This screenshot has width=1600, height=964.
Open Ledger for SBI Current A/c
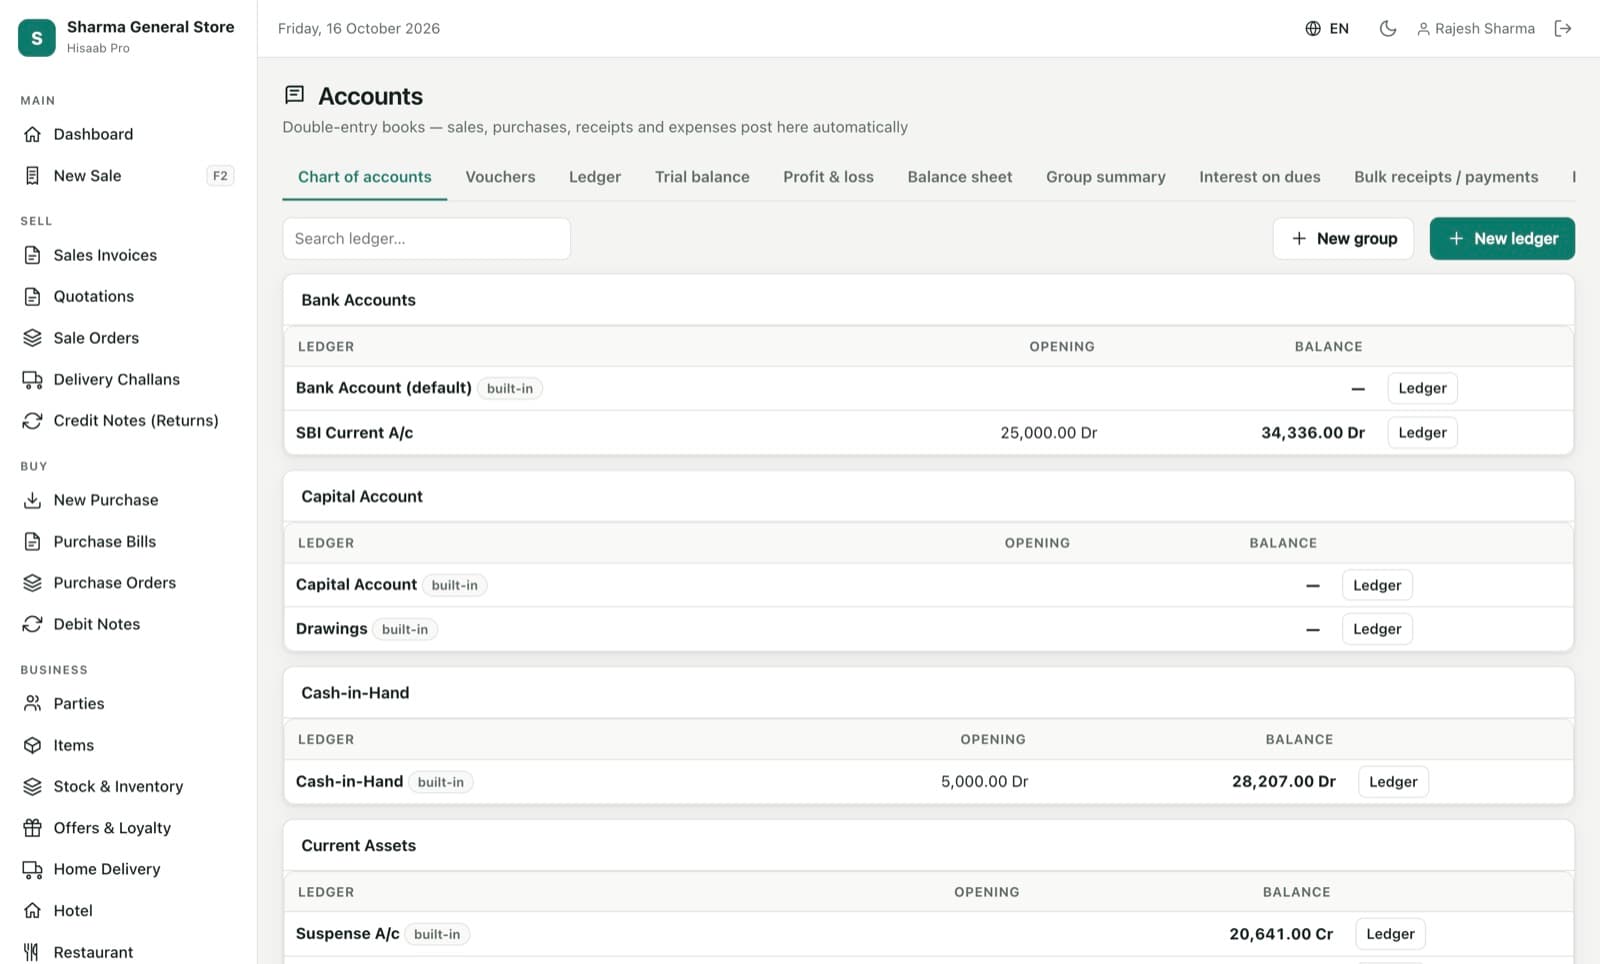pos(1422,433)
